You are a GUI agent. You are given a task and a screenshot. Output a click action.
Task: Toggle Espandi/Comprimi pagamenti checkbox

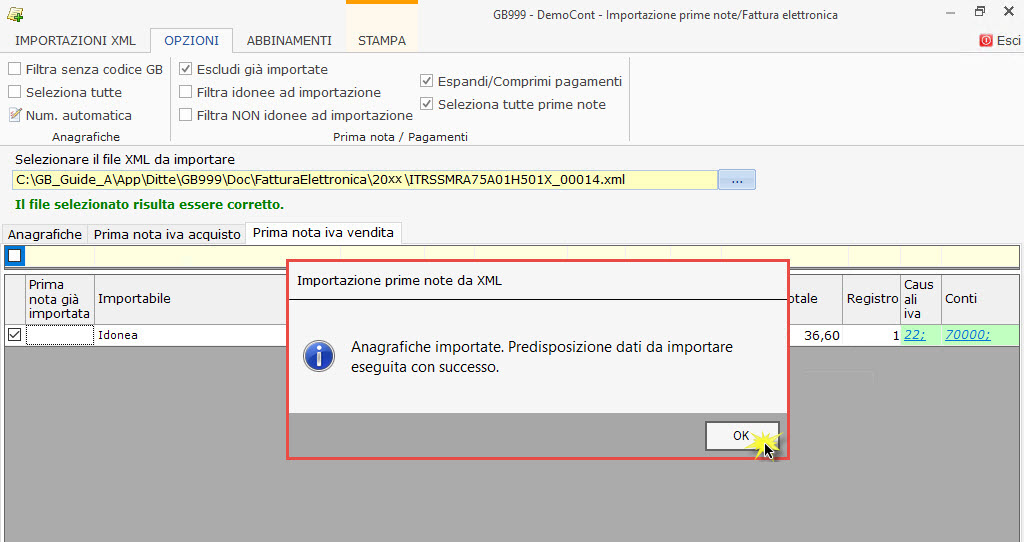point(427,81)
